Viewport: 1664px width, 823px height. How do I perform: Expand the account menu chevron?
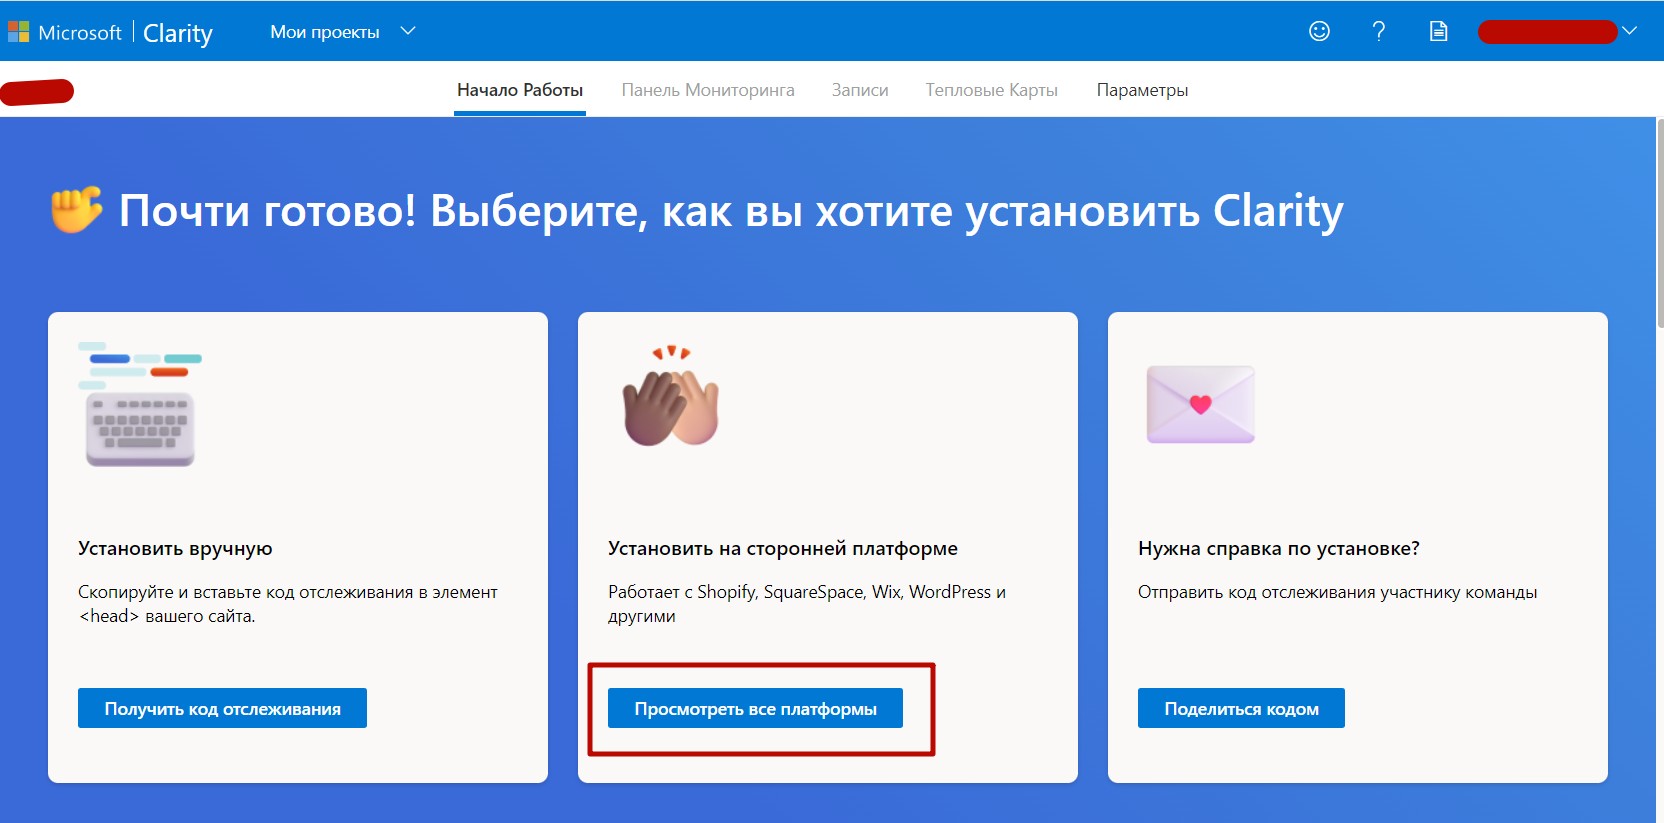tap(1629, 31)
